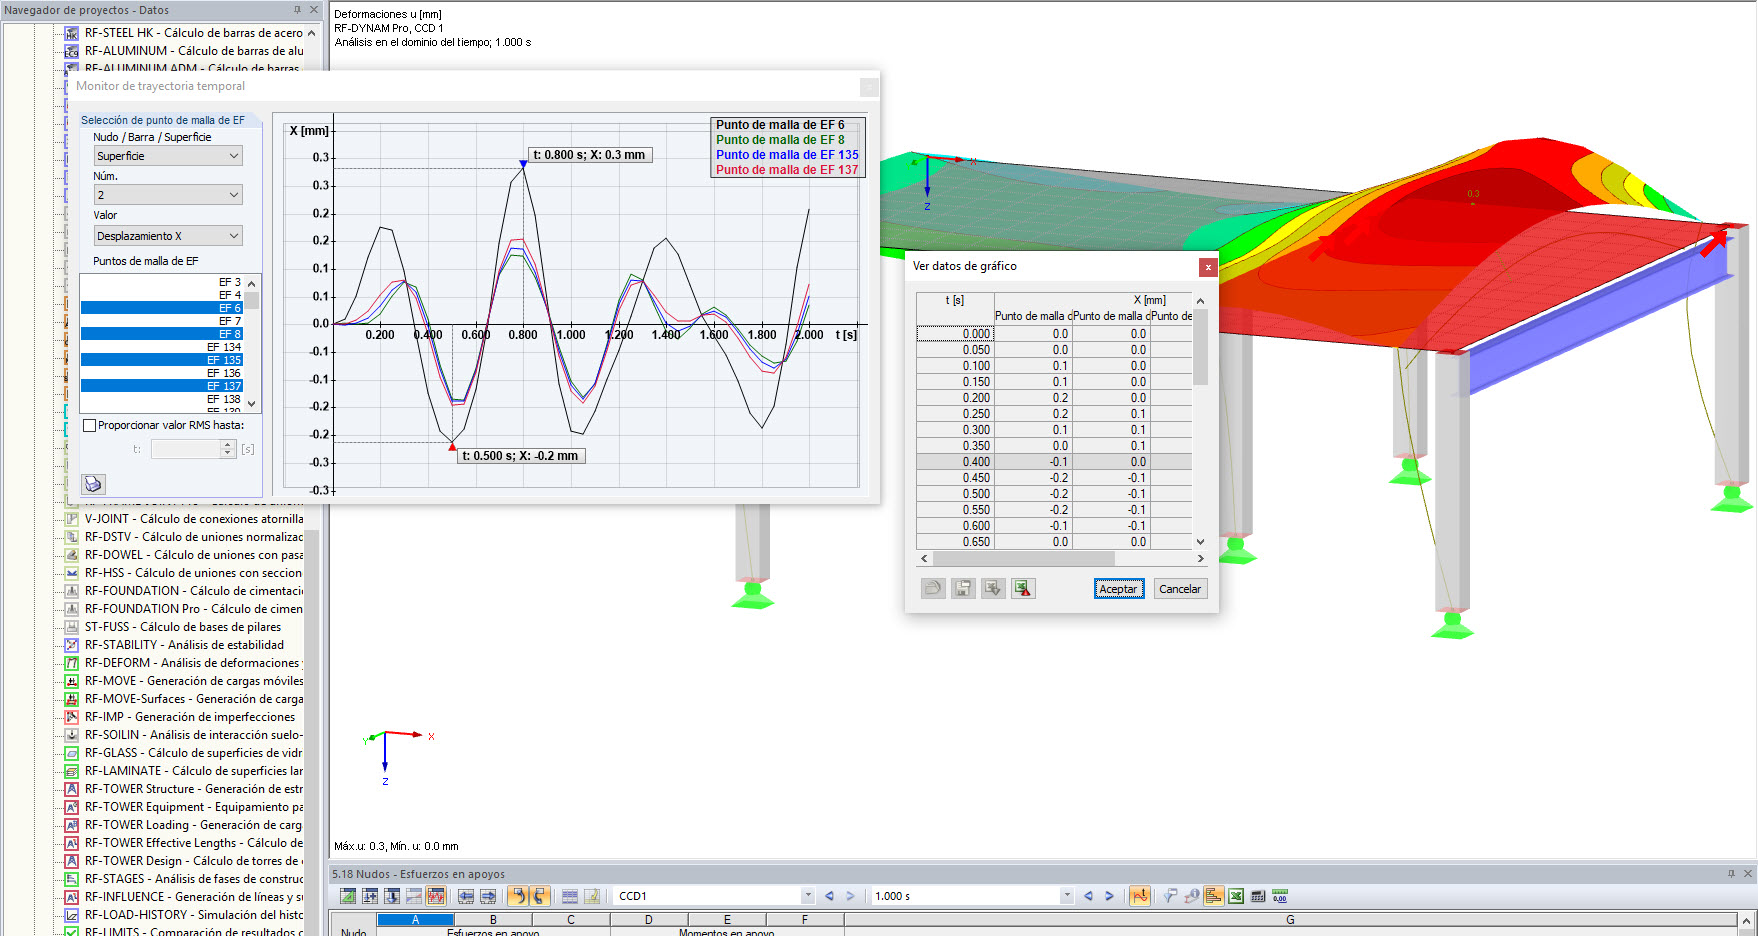Open the Valor dropdown showing Desplazamiento X
This screenshot has width=1758, height=936.
[168, 236]
